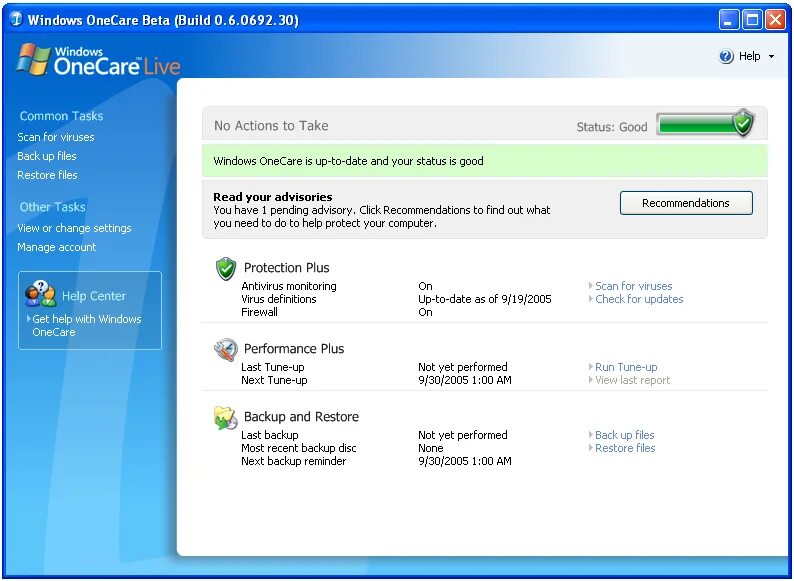794x581 pixels.
Task: Click the Next Tune-up label
Action: (x=274, y=380)
